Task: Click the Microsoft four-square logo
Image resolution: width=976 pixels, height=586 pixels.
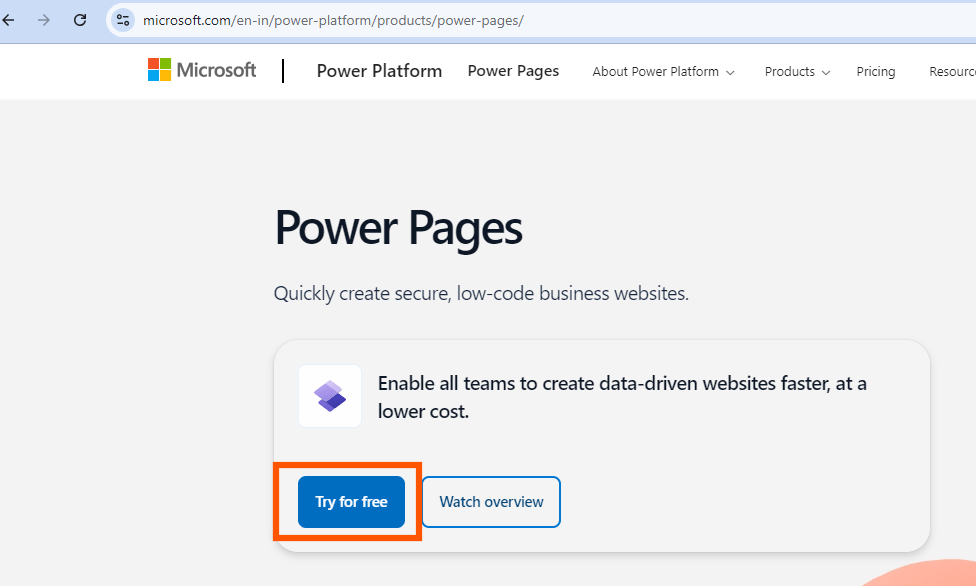Action: tap(159, 70)
